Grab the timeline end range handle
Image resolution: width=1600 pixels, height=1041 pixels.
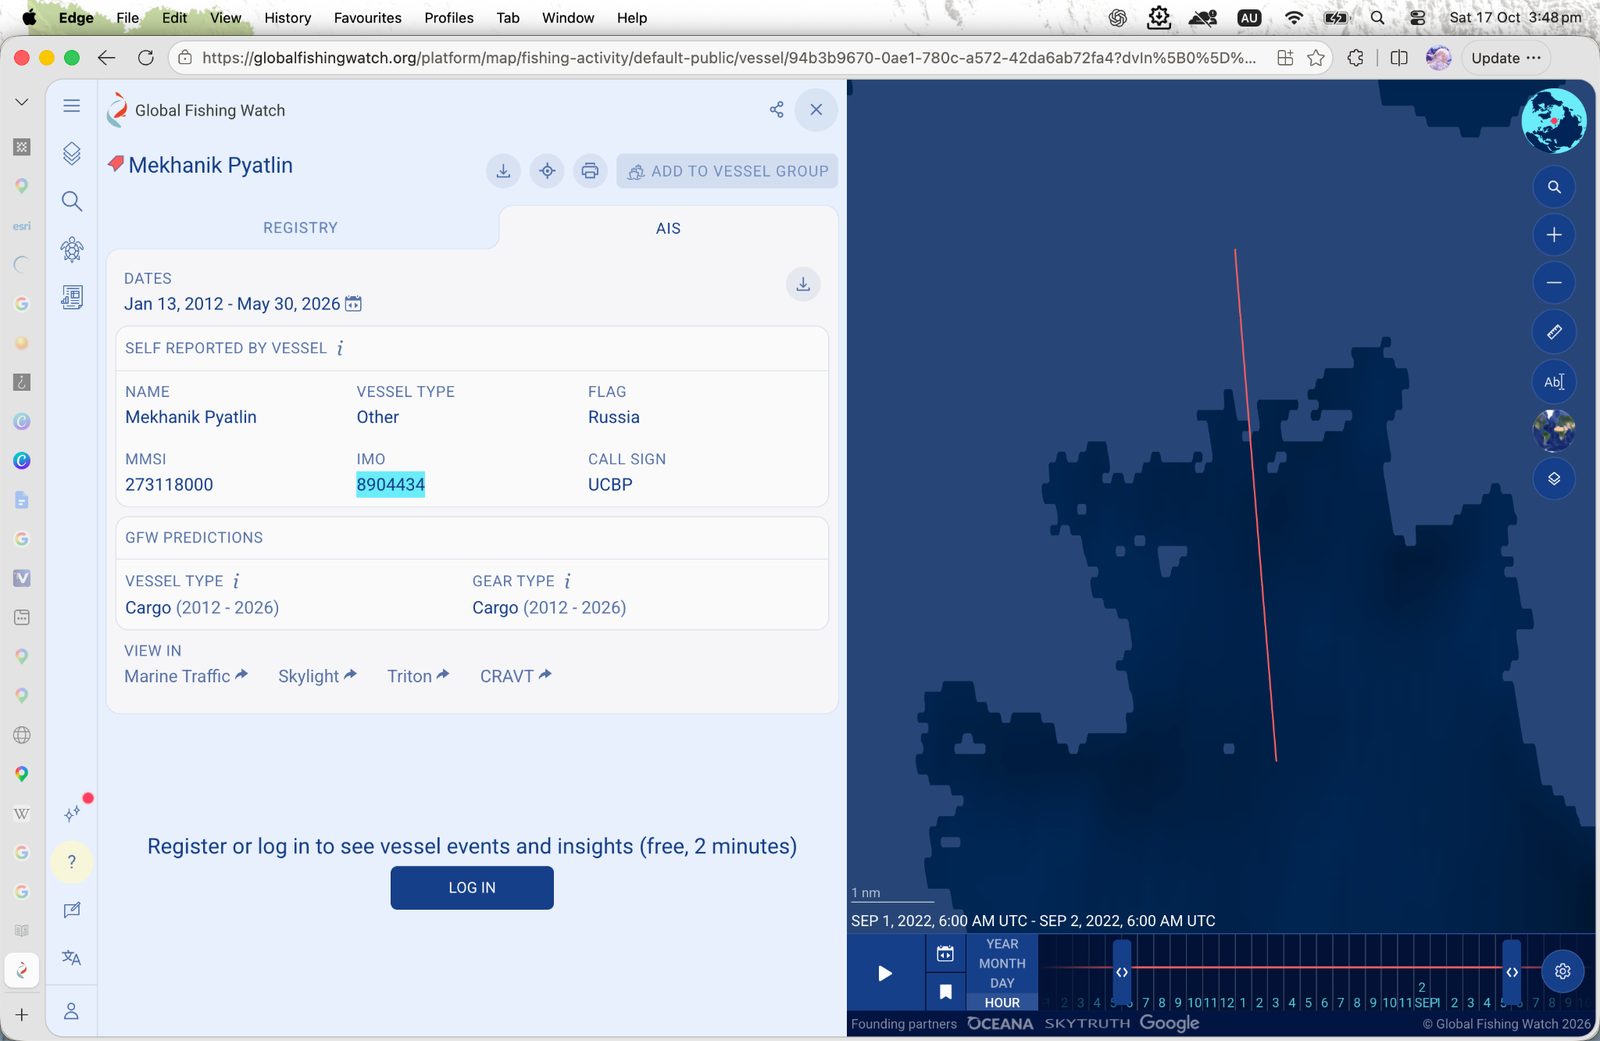tap(1512, 972)
